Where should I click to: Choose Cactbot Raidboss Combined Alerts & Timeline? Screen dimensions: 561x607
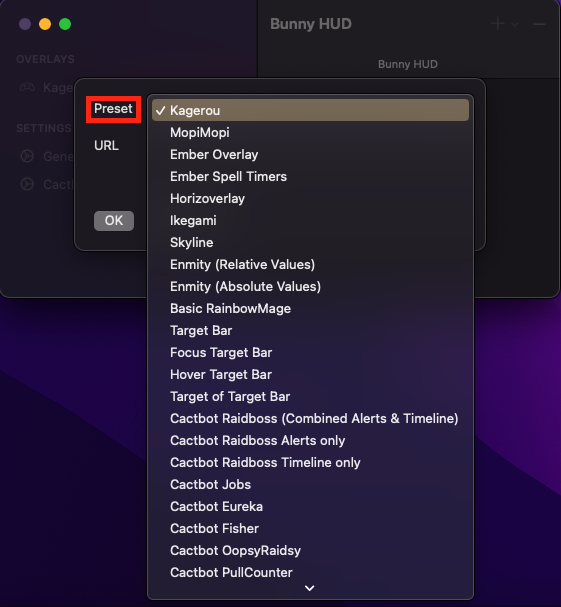(310, 418)
